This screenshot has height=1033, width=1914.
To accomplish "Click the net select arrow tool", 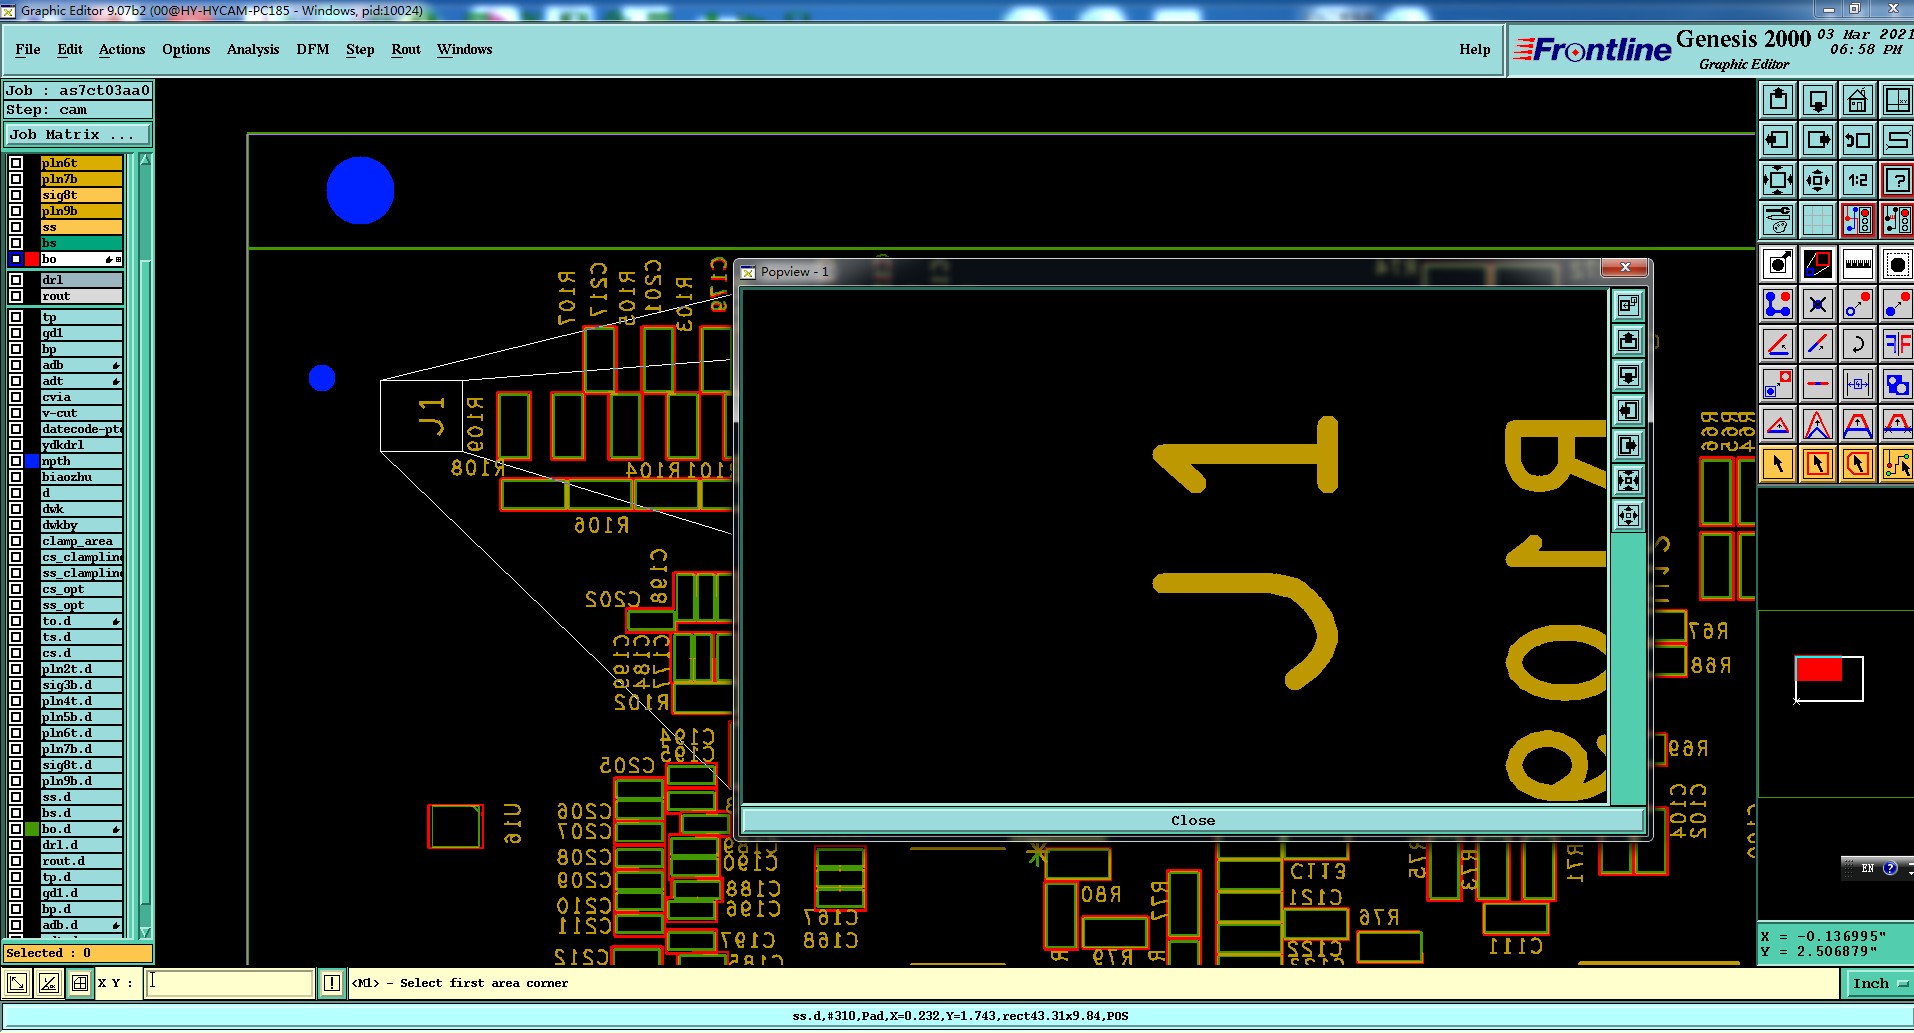I will tap(1897, 464).
